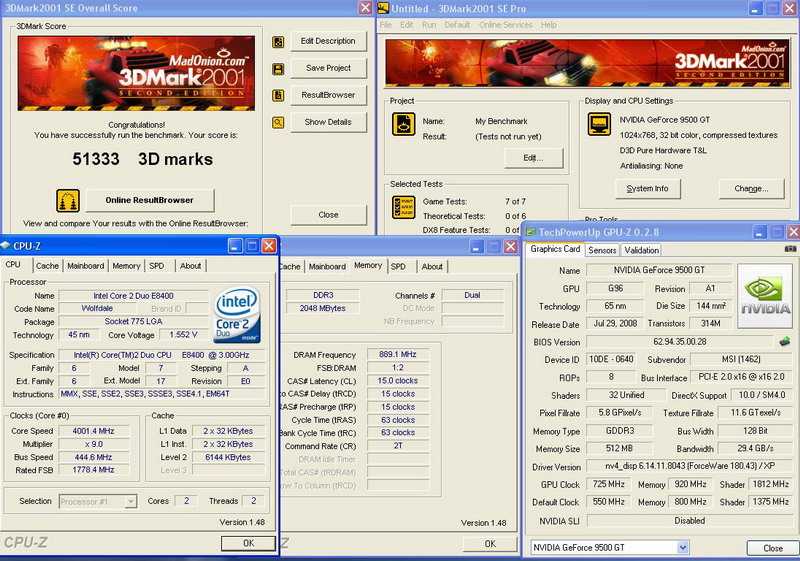800x561 pixels.
Task: Click the GPU-Z camera screenshot icon
Action: tap(790, 249)
